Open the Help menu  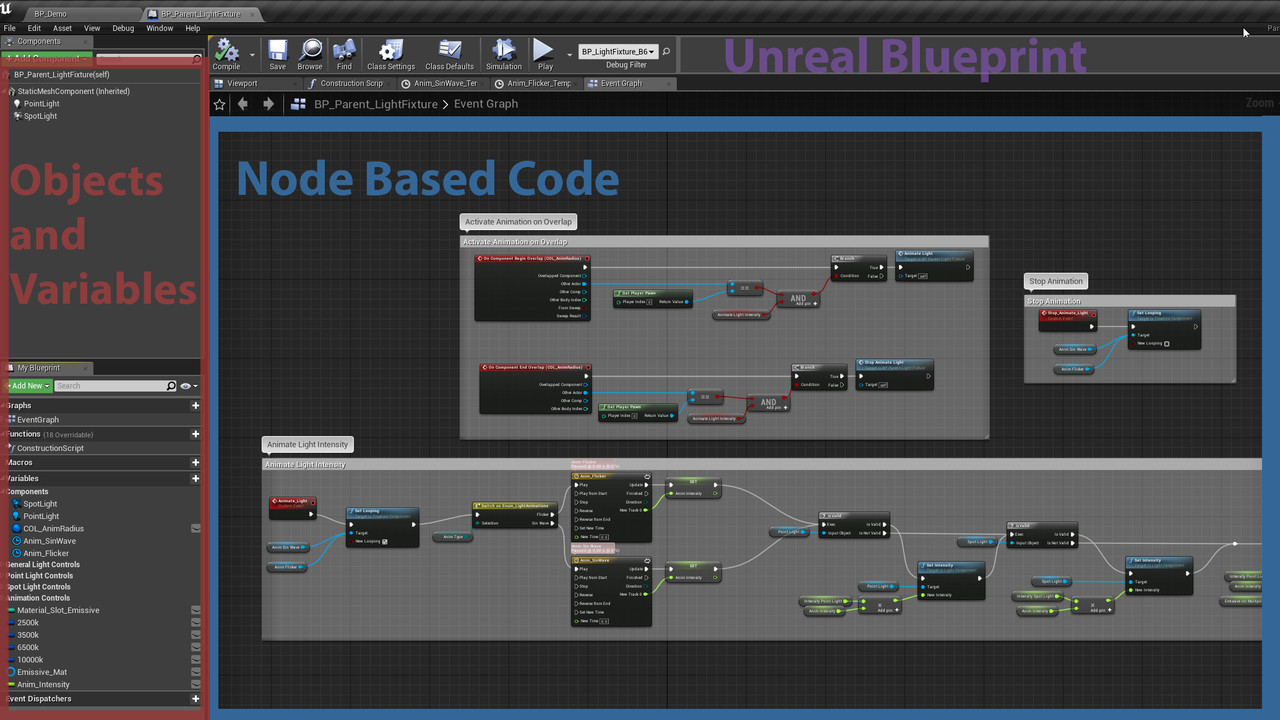[193, 28]
